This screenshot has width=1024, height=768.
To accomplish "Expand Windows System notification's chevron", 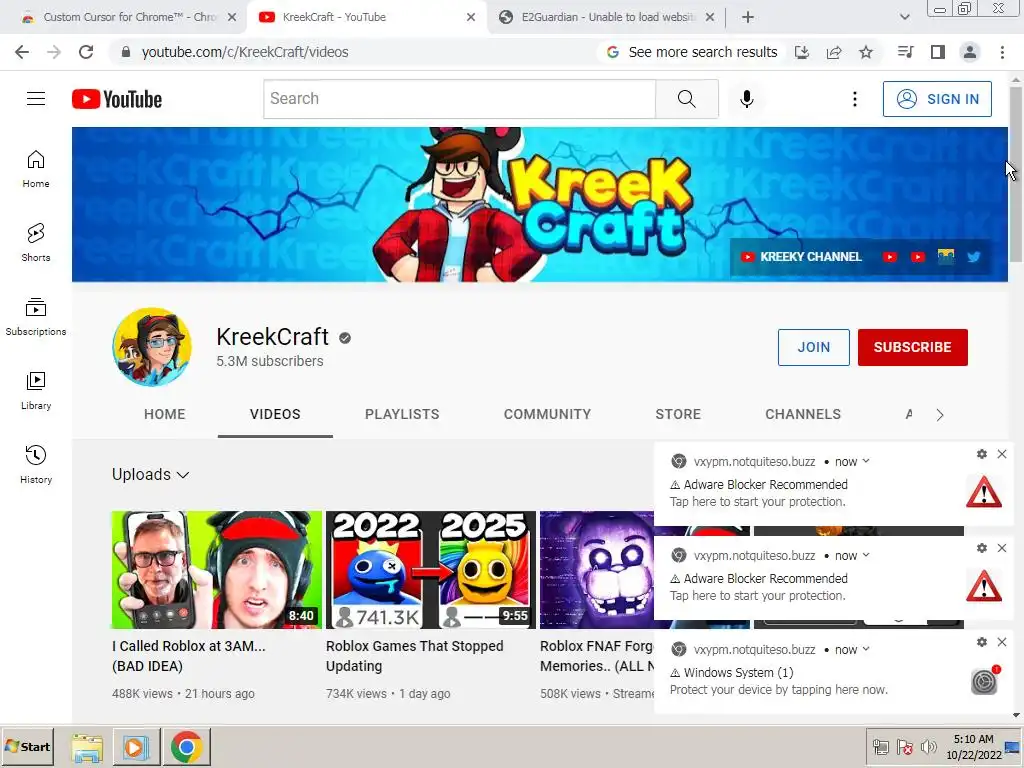I will (x=866, y=649).
